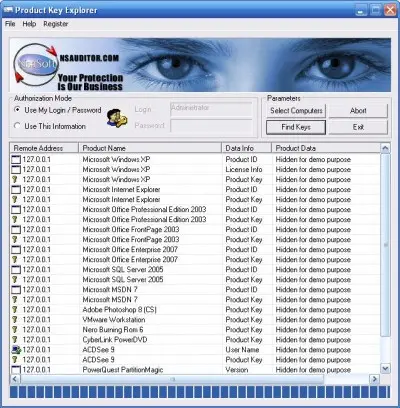Click the NSAuditor logo in the banner
Viewport: 400px width, 408px height.
[36, 63]
